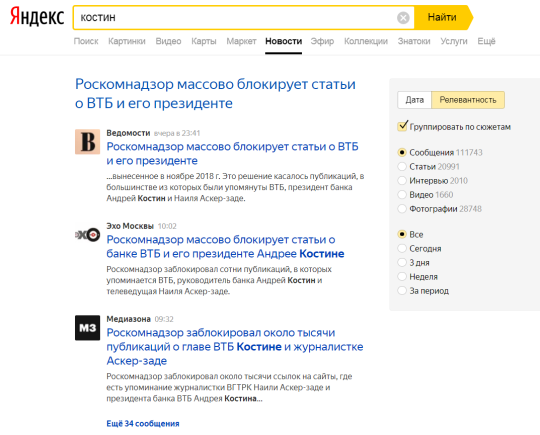The width and height of the screenshot is (540, 435).
Task: Select the Фотографии radio button
Action: tap(402, 209)
